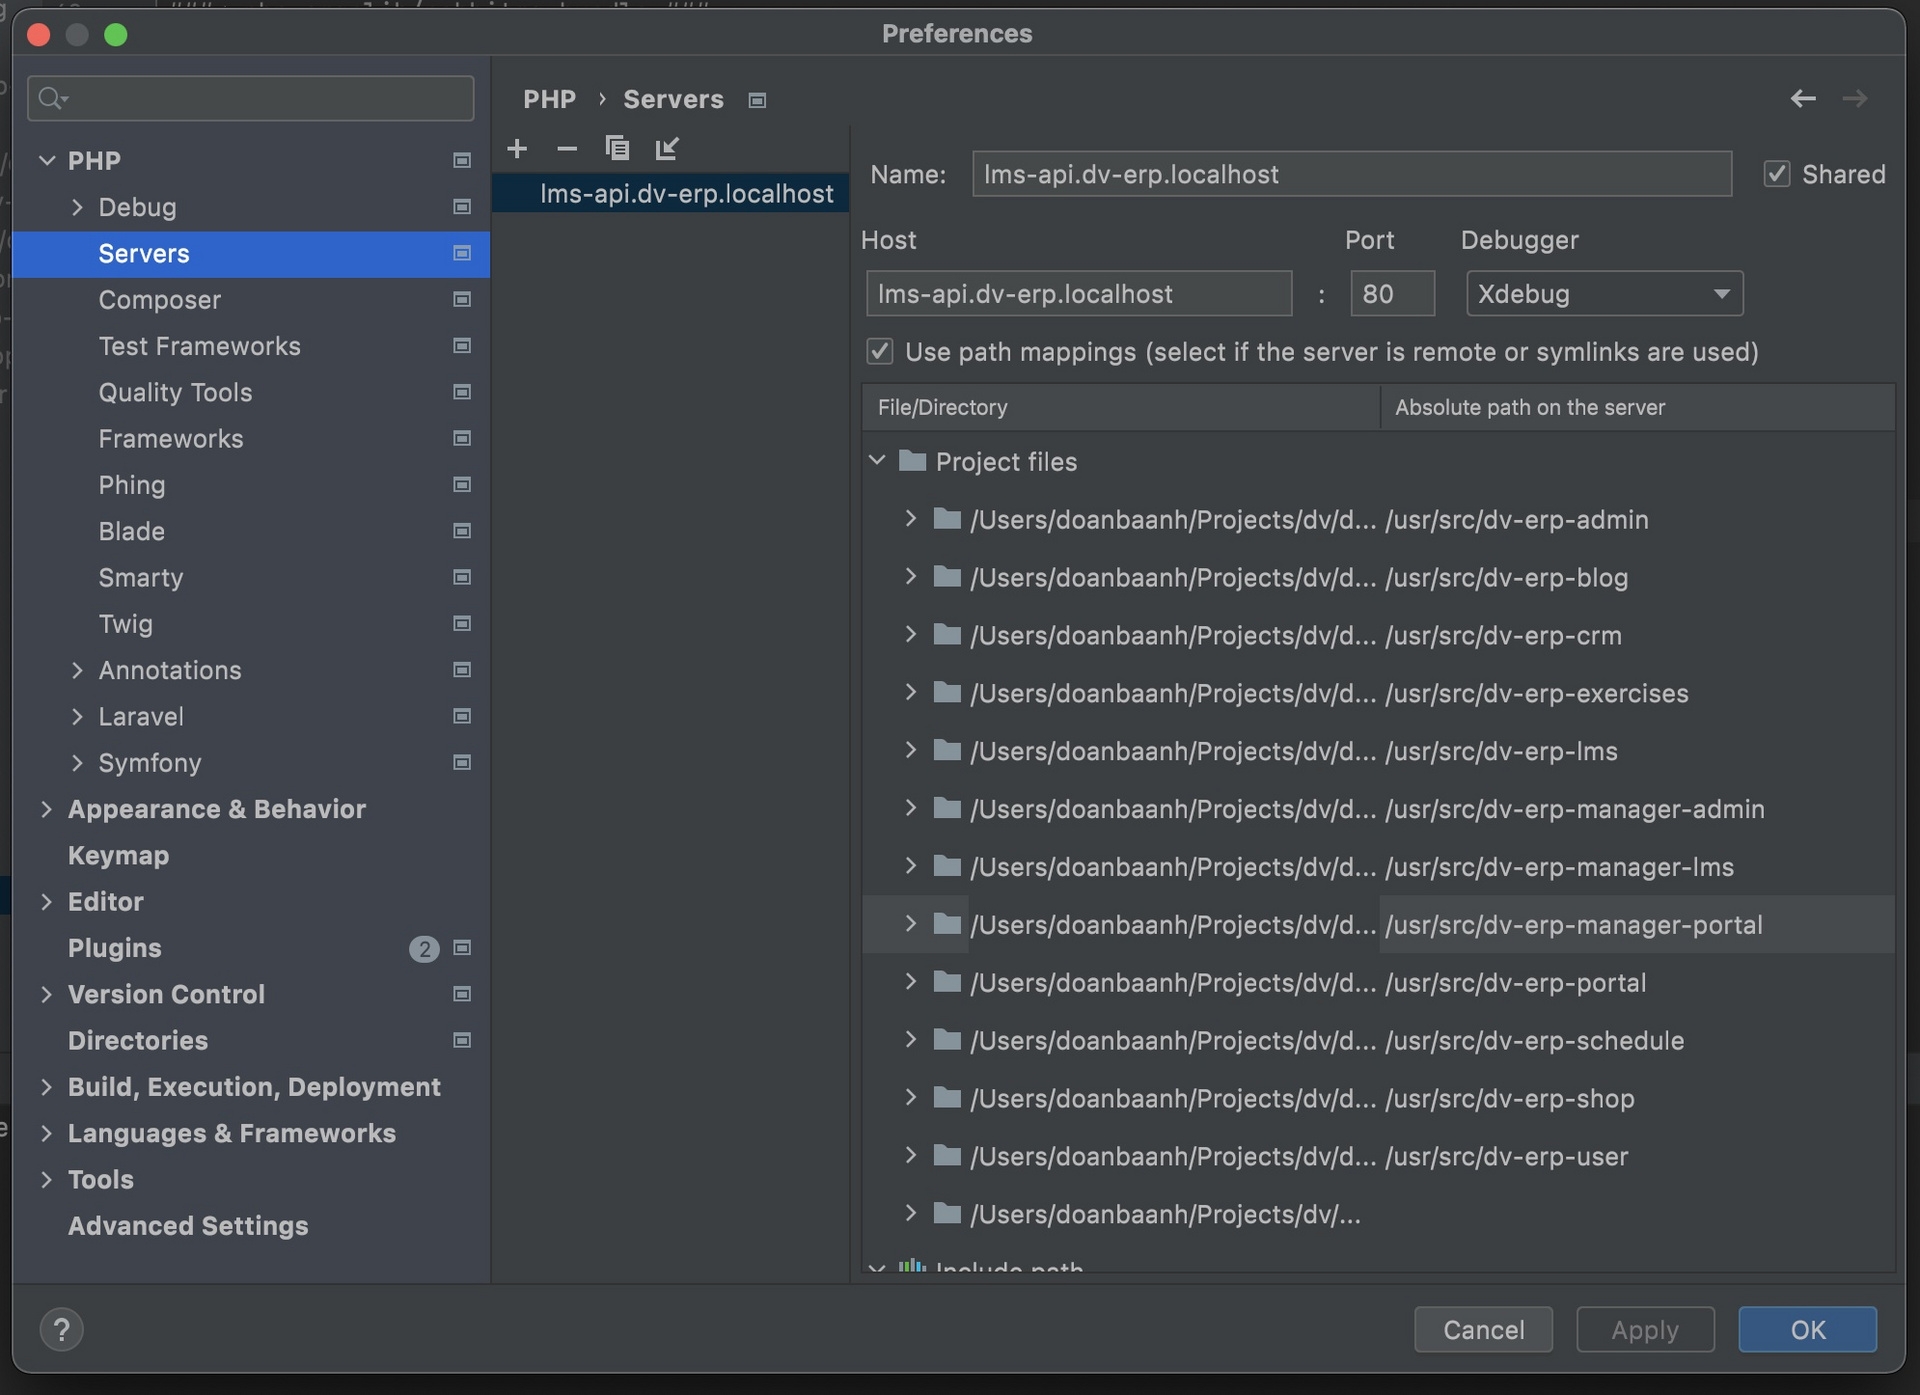Remove the selected server
The width and height of the screenshot is (1920, 1395).
(x=567, y=149)
